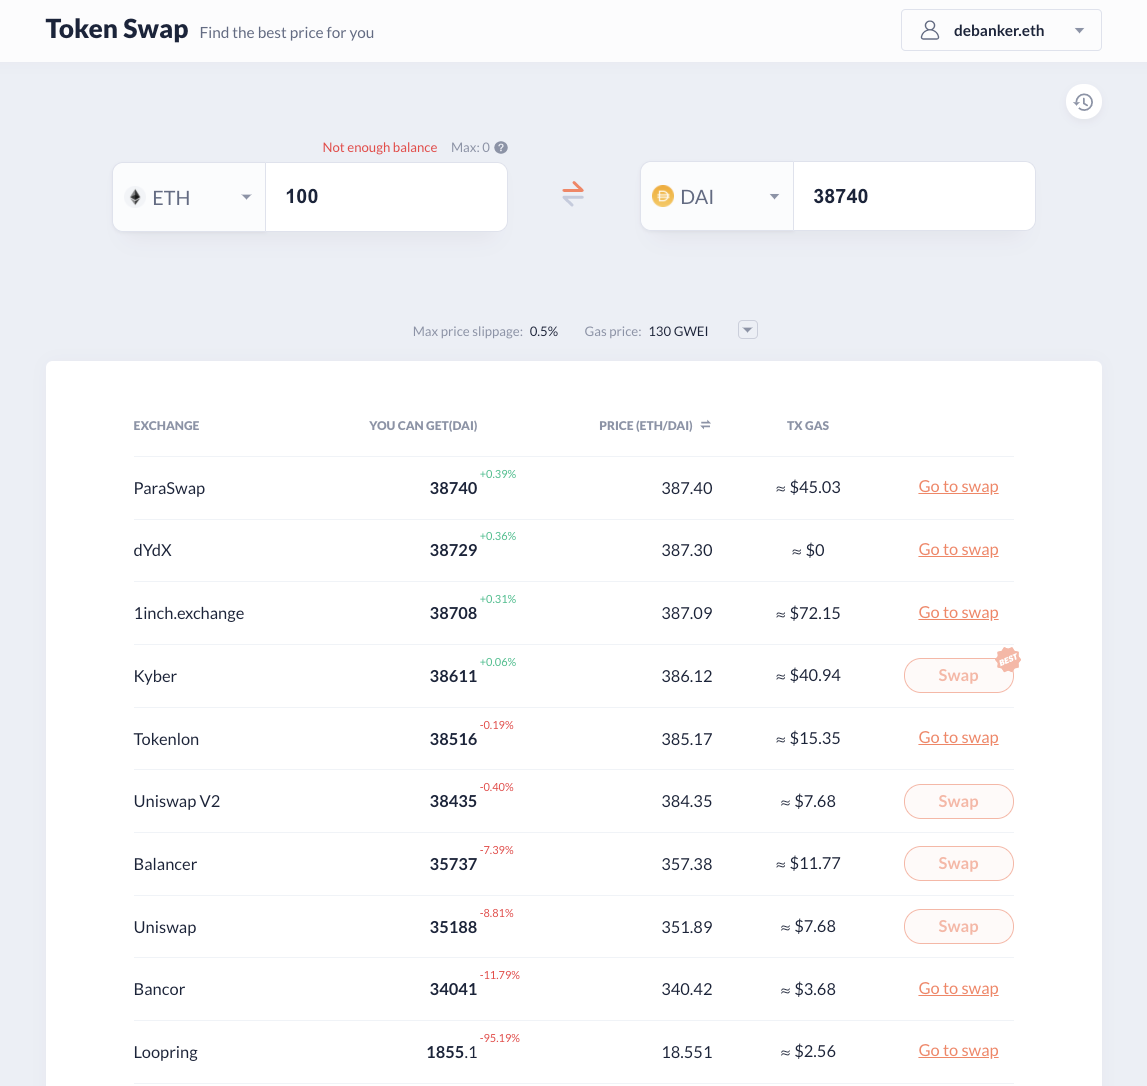Click the EXCHANGE column header
Image resolution: width=1147 pixels, height=1086 pixels.
point(166,426)
